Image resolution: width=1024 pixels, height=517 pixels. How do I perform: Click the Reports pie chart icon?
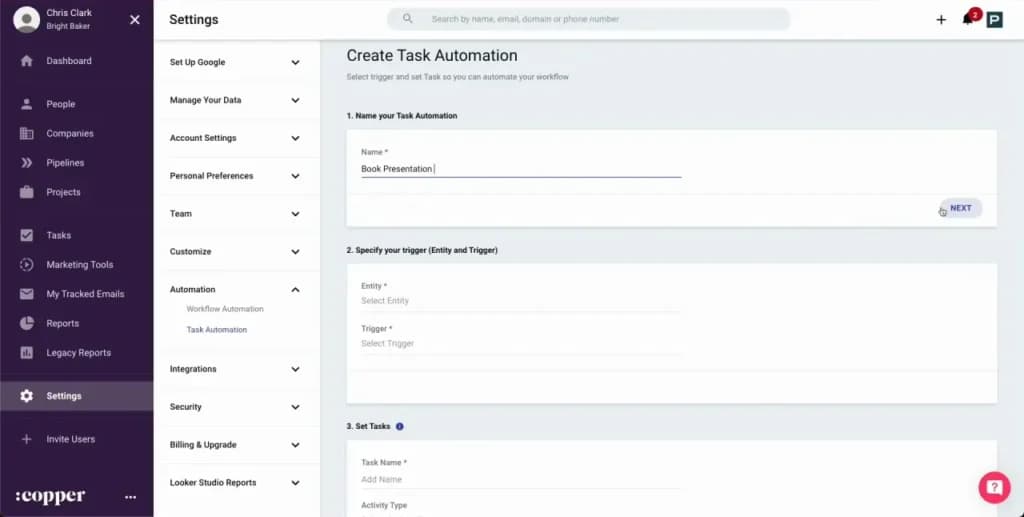[x=26, y=323]
